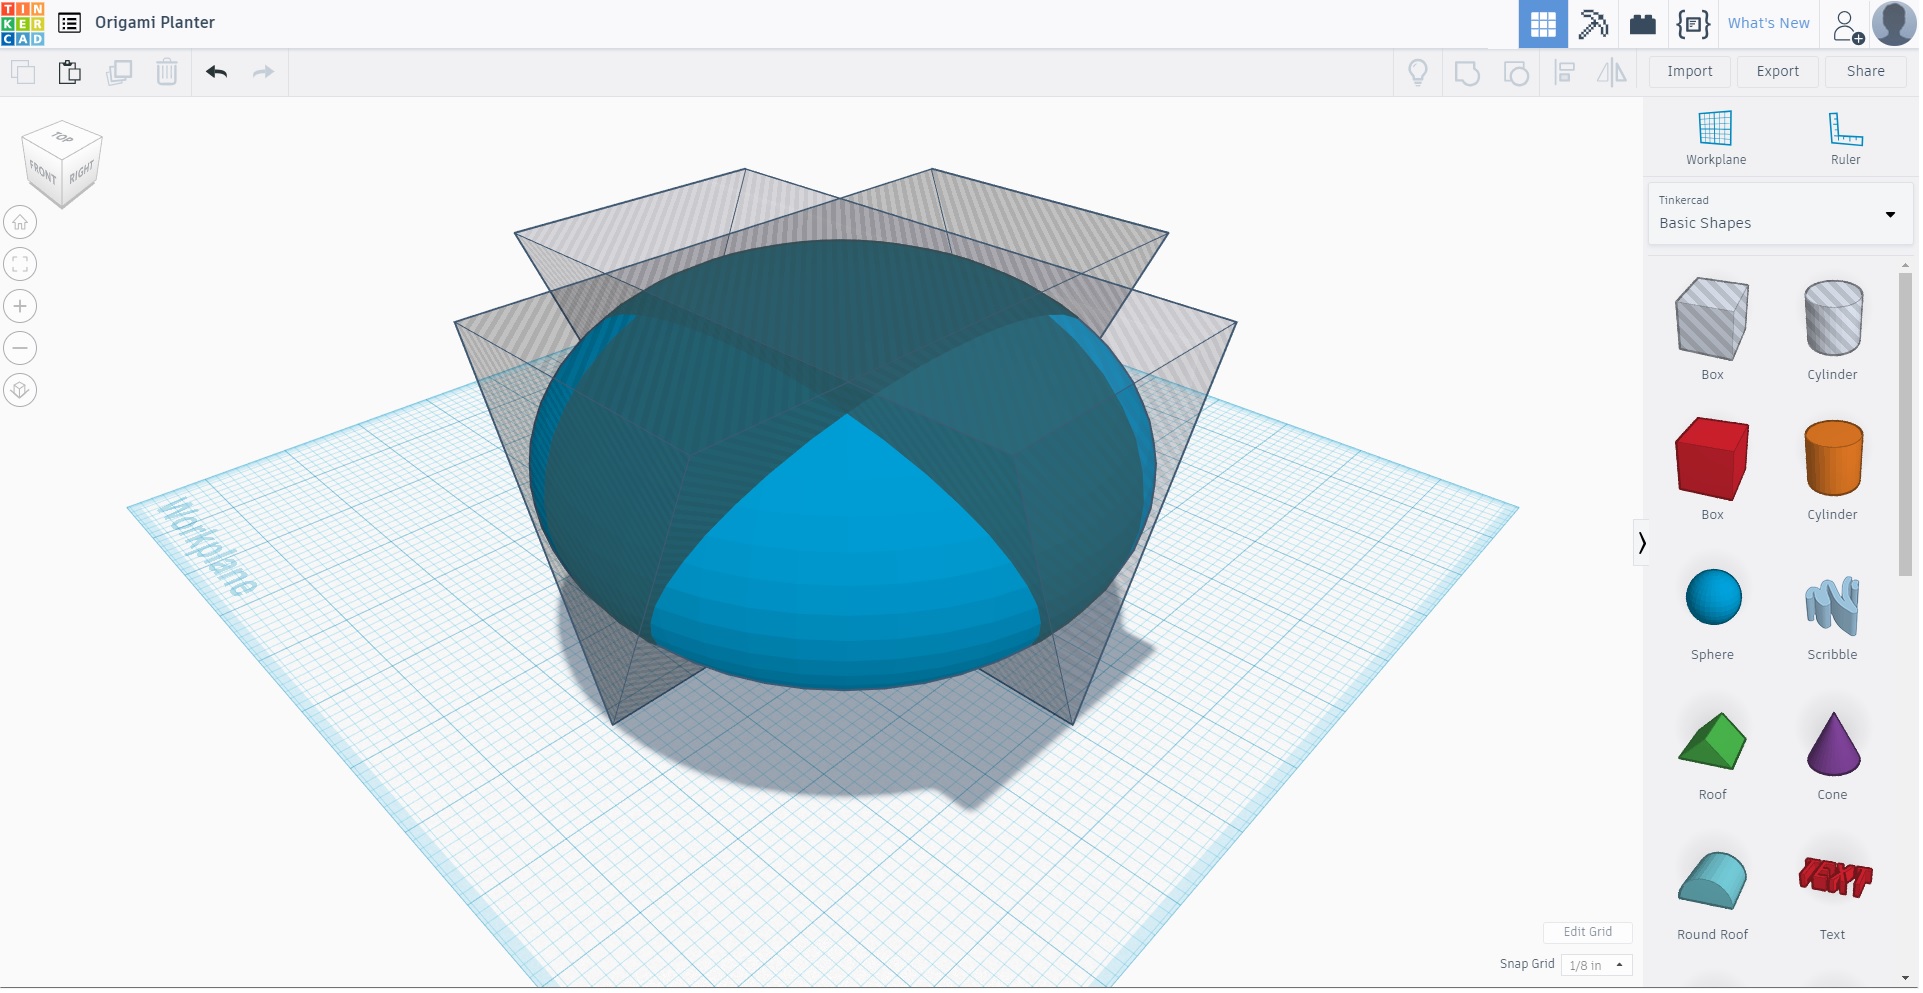The width and height of the screenshot is (1923, 993).
Task: Zoom in with the plus icon
Action: (x=20, y=306)
